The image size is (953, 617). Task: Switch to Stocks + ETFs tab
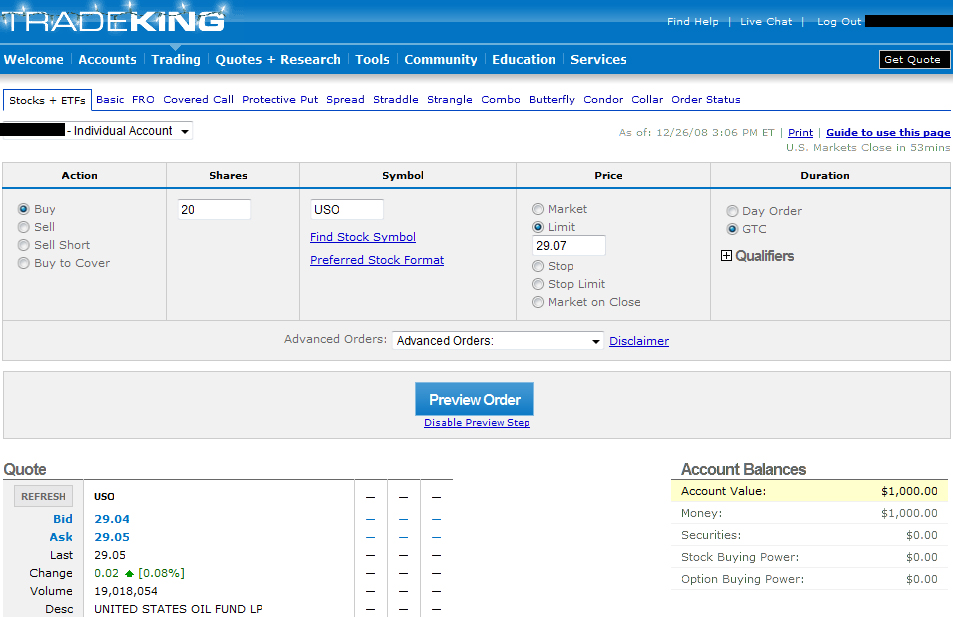coord(47,100)
